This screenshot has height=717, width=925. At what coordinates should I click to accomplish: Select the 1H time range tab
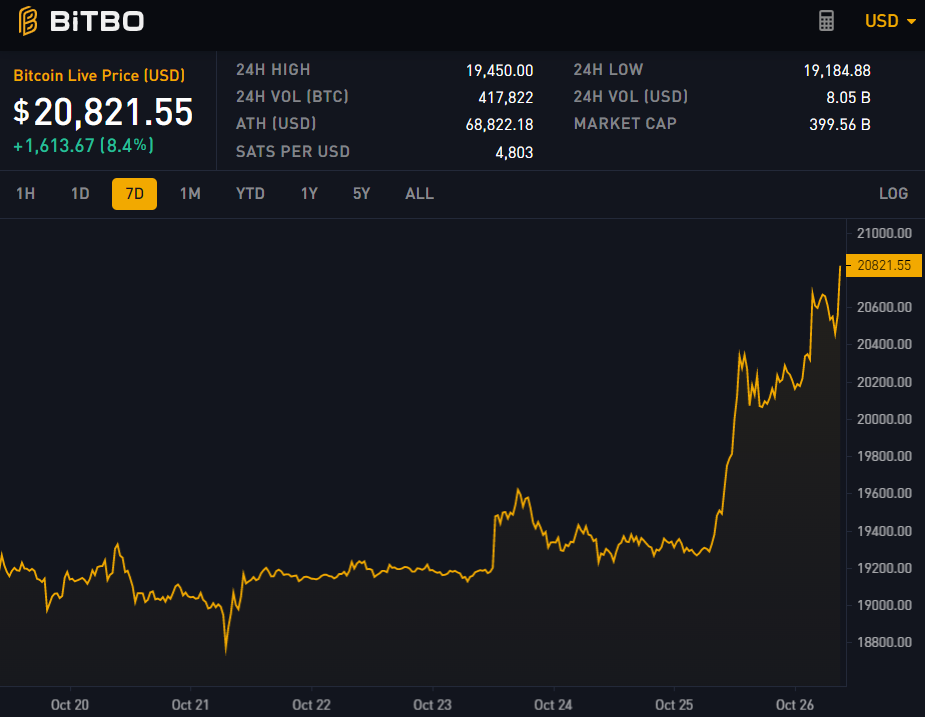[25, 194]
